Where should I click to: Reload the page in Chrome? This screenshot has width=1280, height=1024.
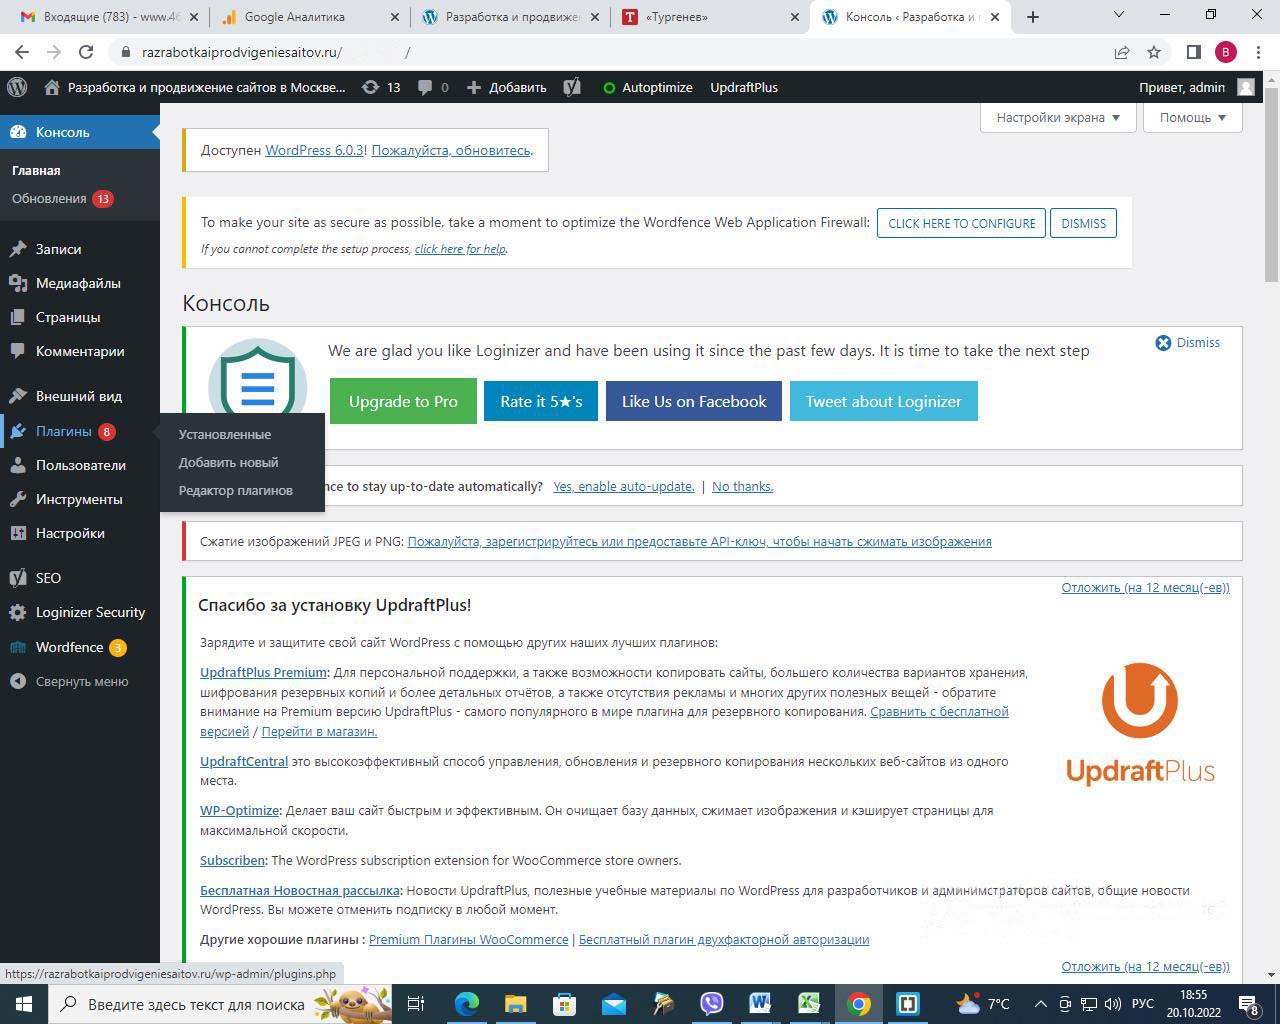pos(86,52)
